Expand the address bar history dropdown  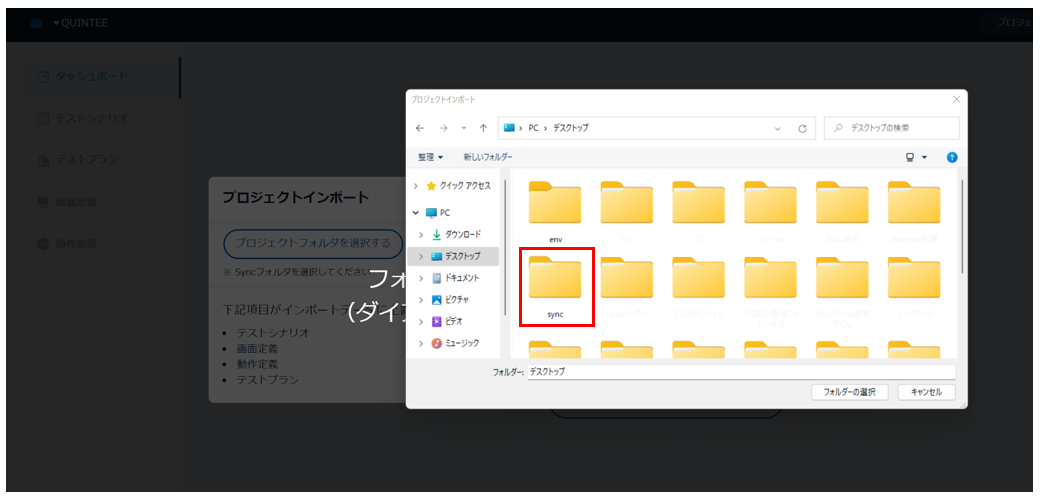coord(778,129)
